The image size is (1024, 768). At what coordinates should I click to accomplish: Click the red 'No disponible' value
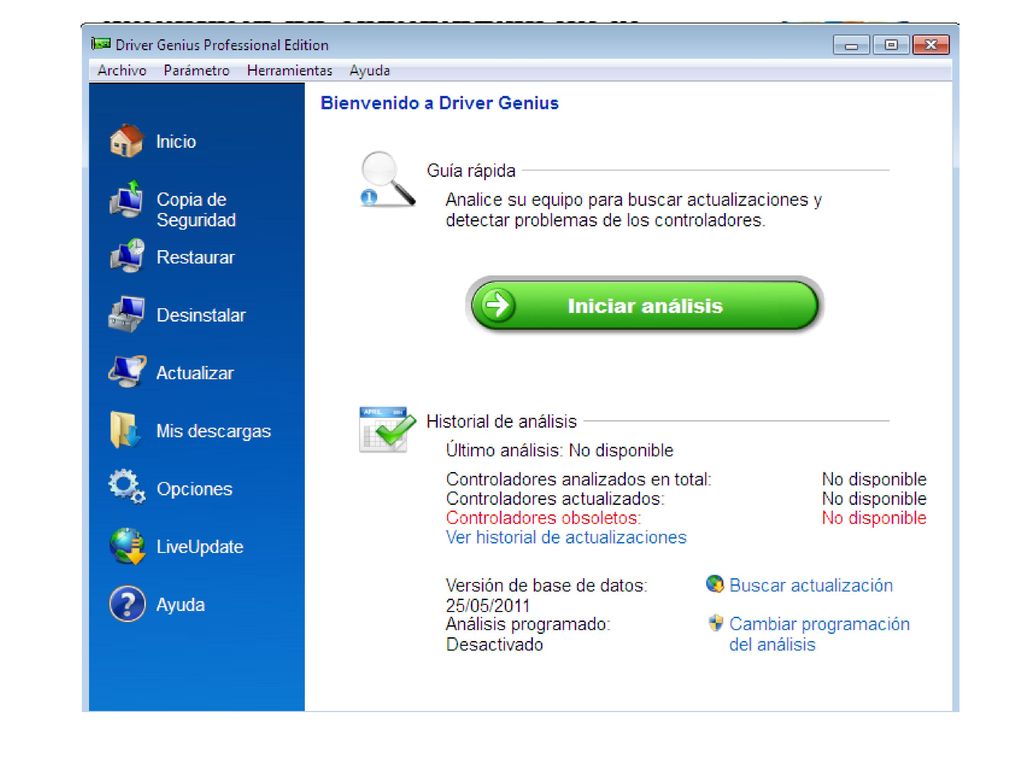(874, 518)
